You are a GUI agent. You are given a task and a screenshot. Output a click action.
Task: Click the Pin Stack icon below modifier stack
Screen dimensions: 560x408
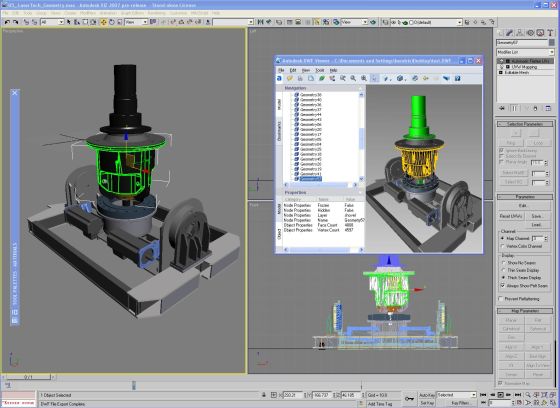(502, 108)
